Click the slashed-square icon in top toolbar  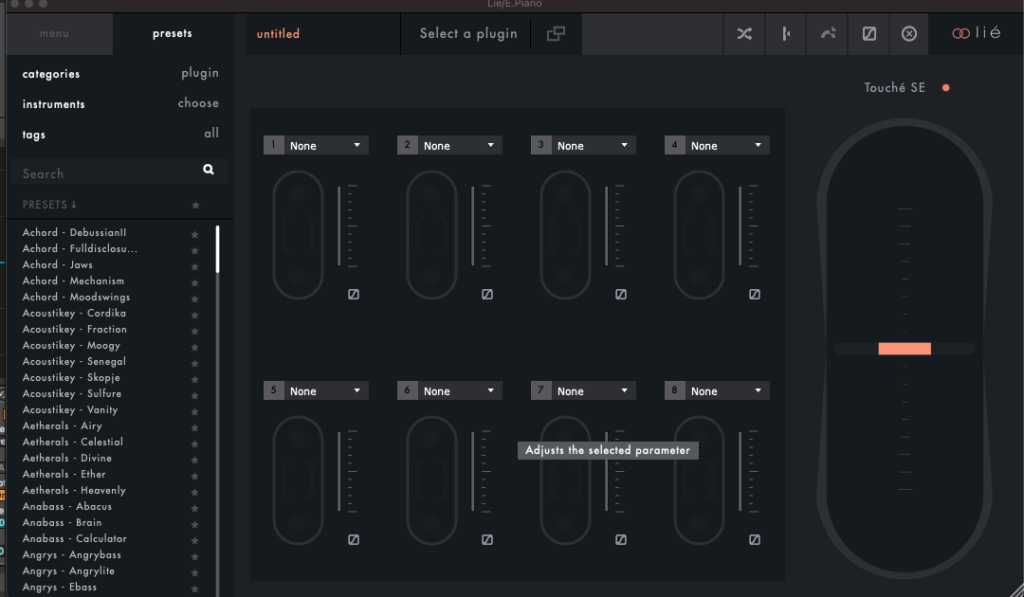pos(869,34)
